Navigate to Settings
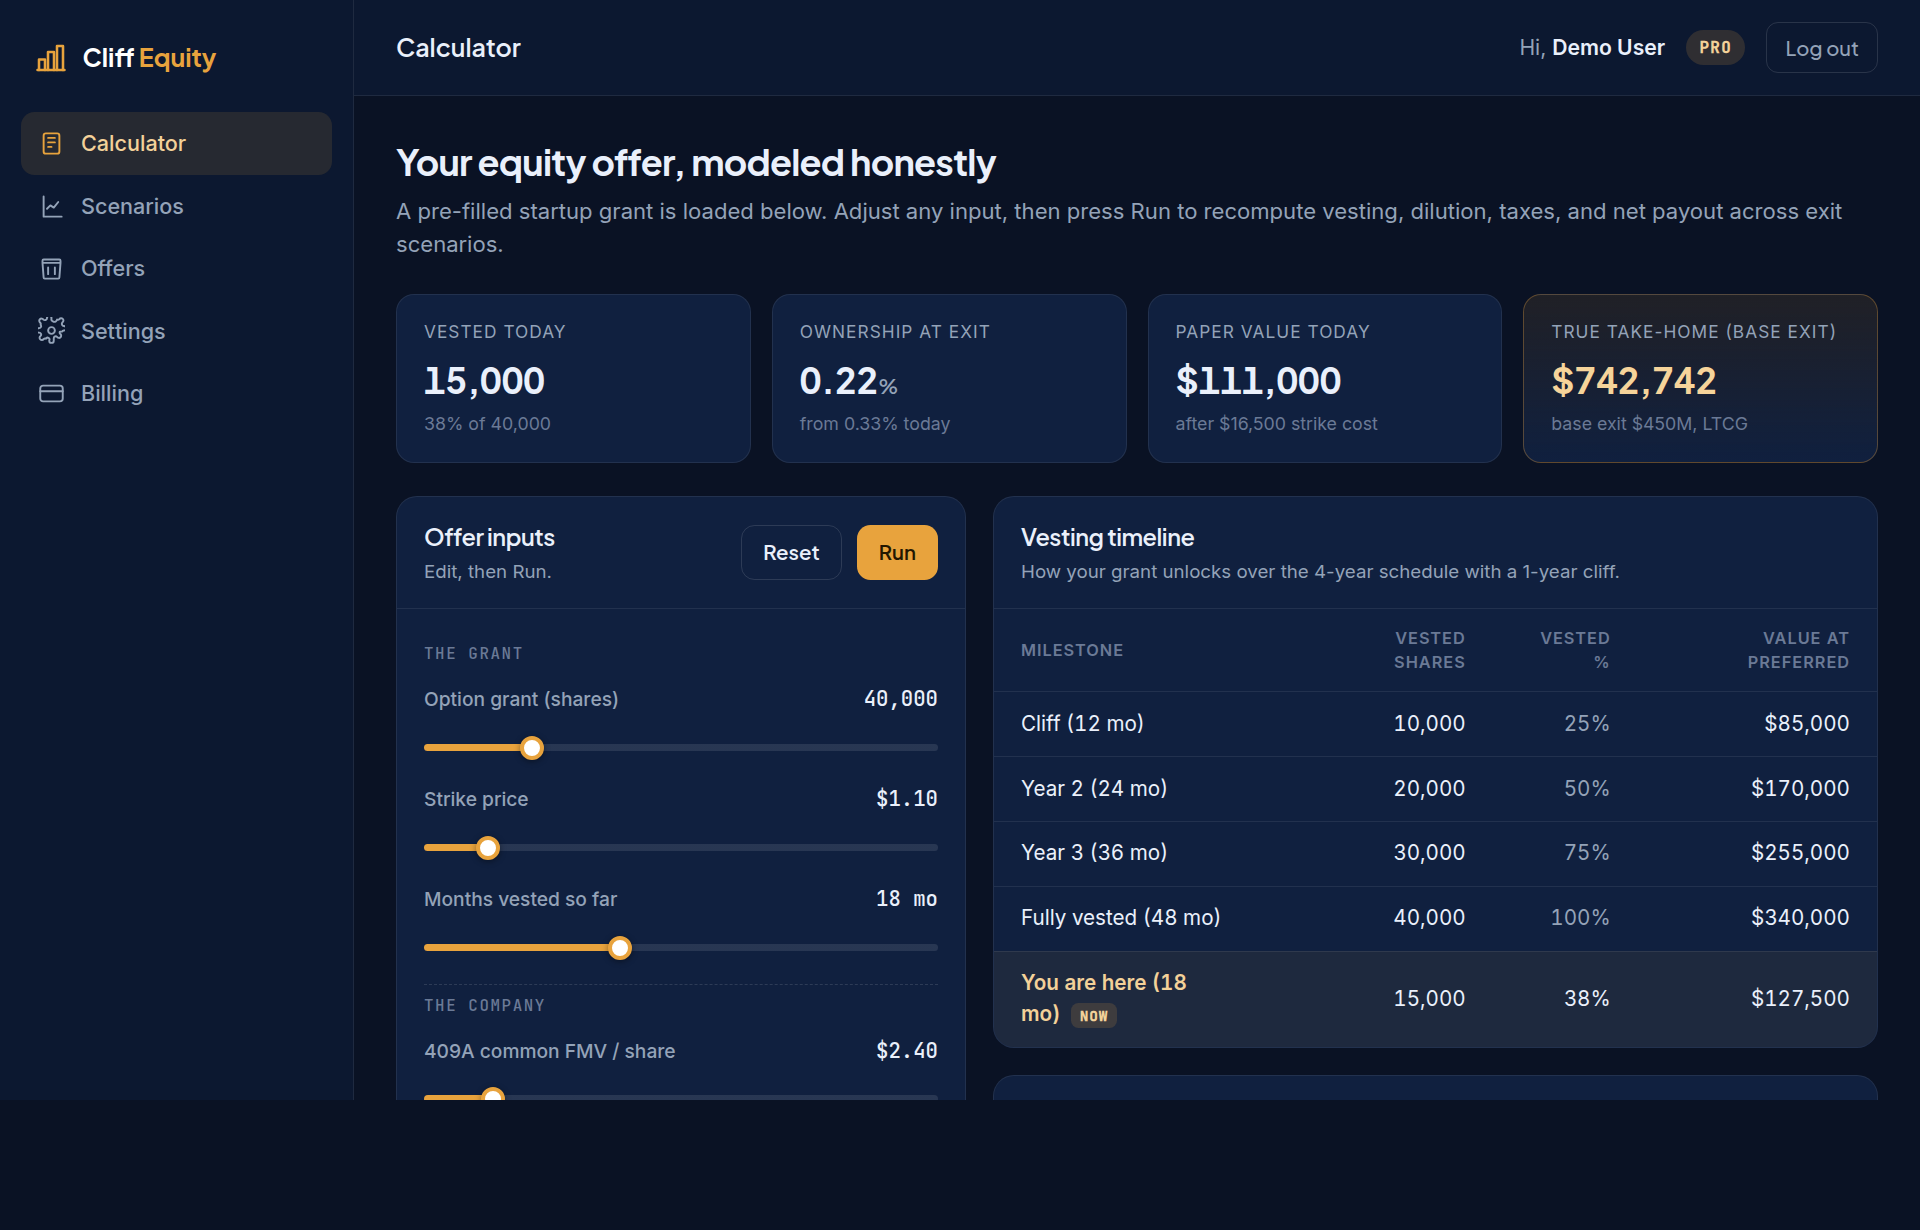Image resolution: width=1920 pixels, height=1230 pixels. [x=176, y=331]
